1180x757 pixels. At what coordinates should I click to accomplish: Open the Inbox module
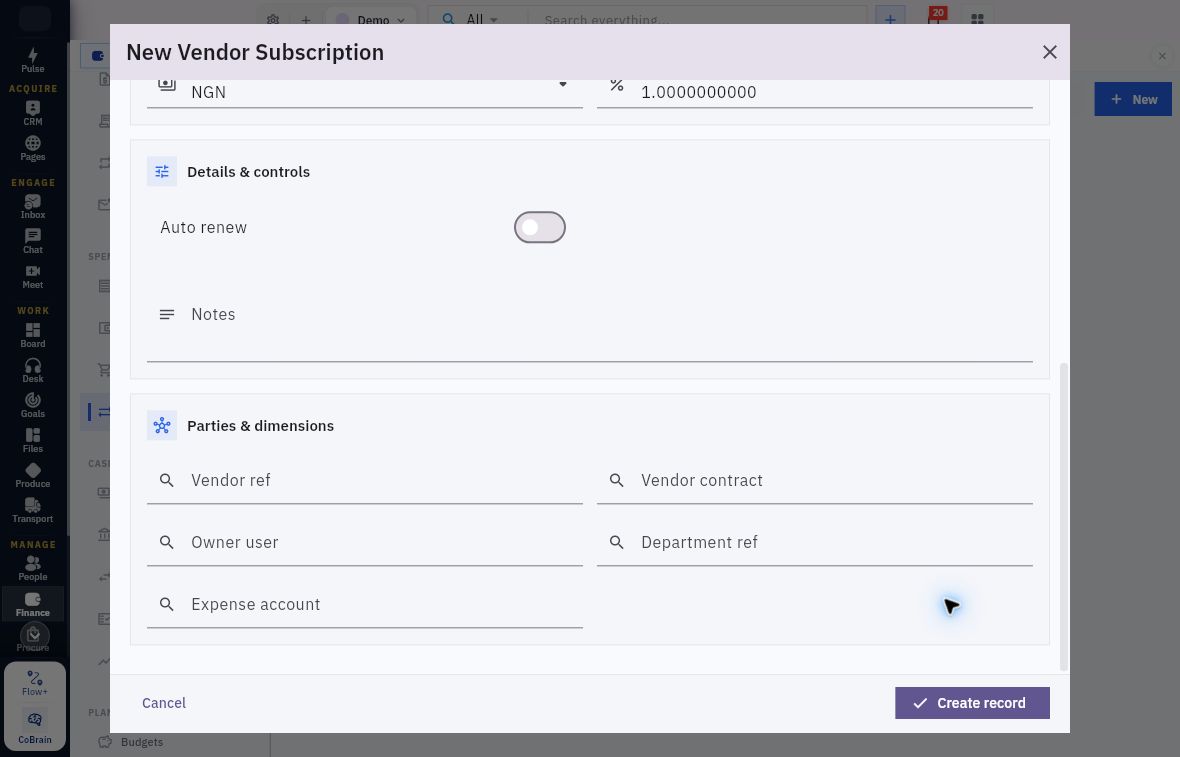click(32, 206)
